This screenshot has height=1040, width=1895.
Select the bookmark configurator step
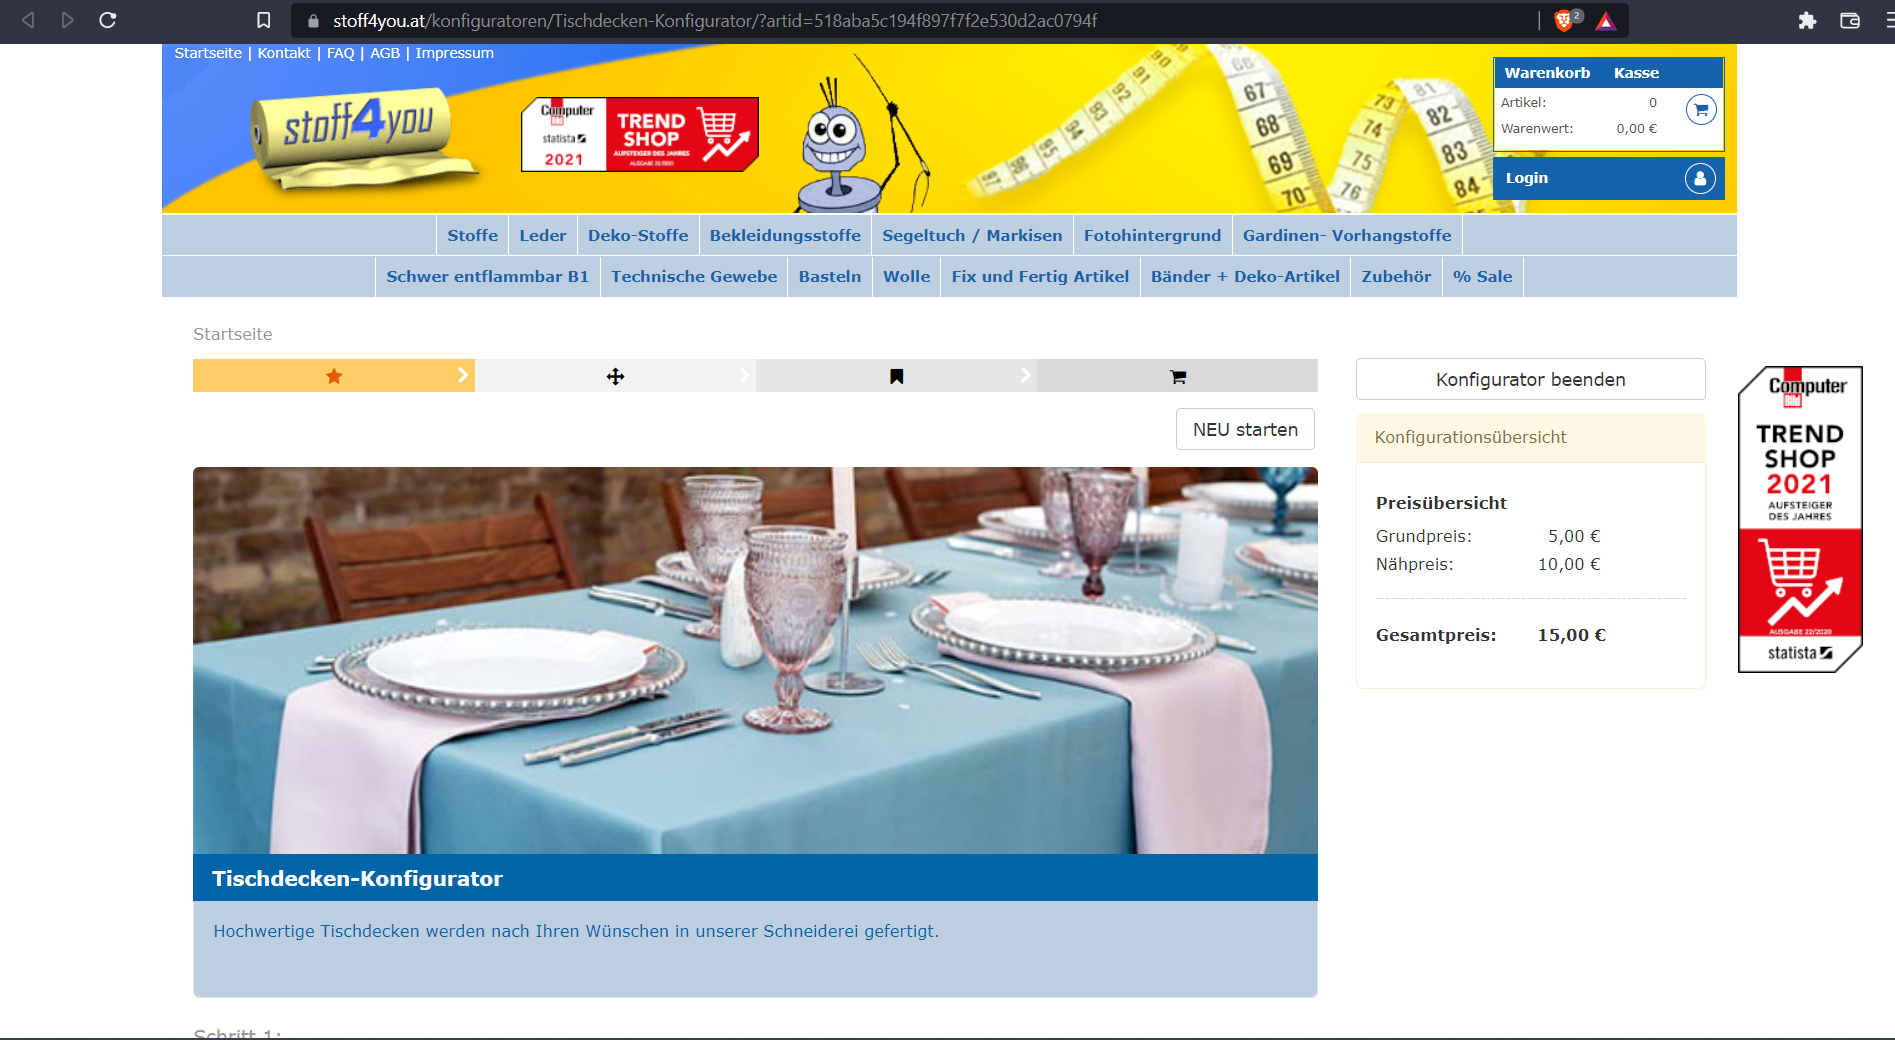click(896, 376)
